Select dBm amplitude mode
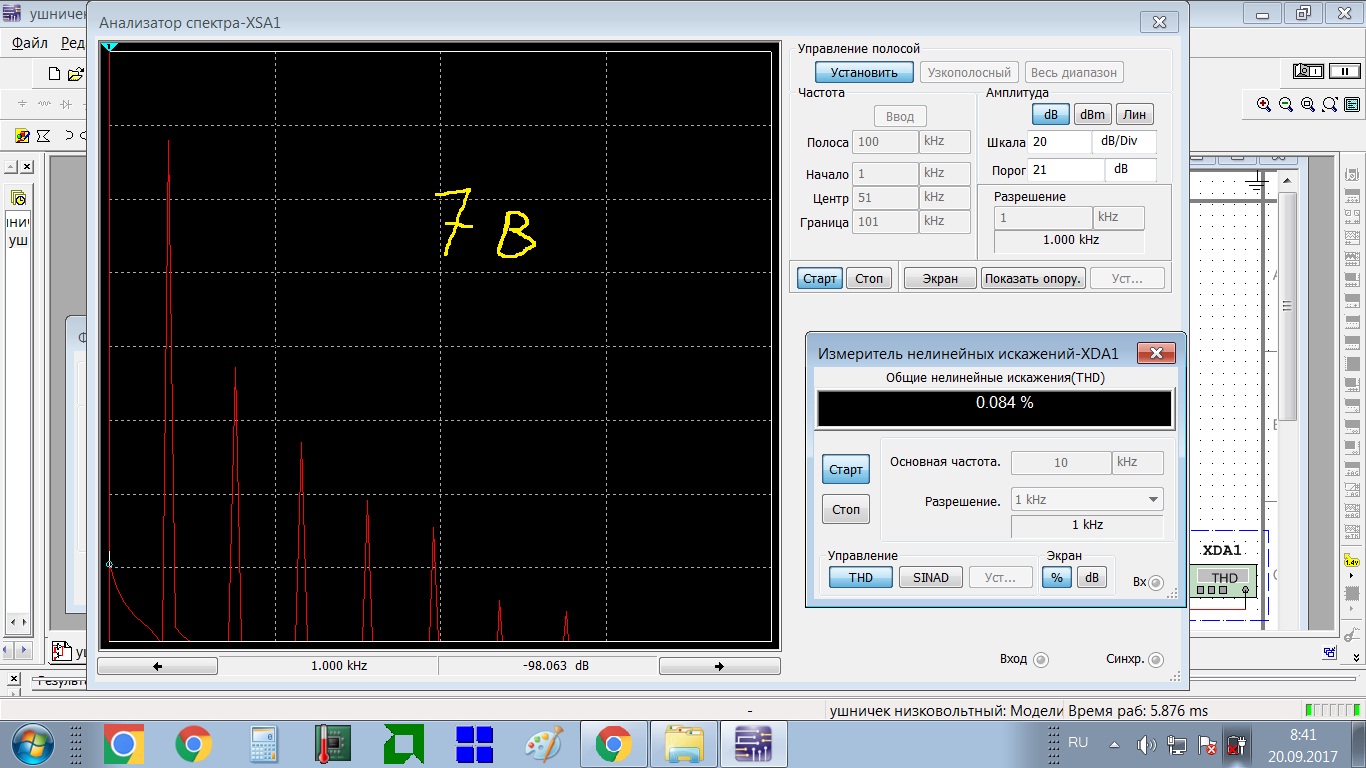Viewport: 1366px width, 768px height. coord(1092,114)
